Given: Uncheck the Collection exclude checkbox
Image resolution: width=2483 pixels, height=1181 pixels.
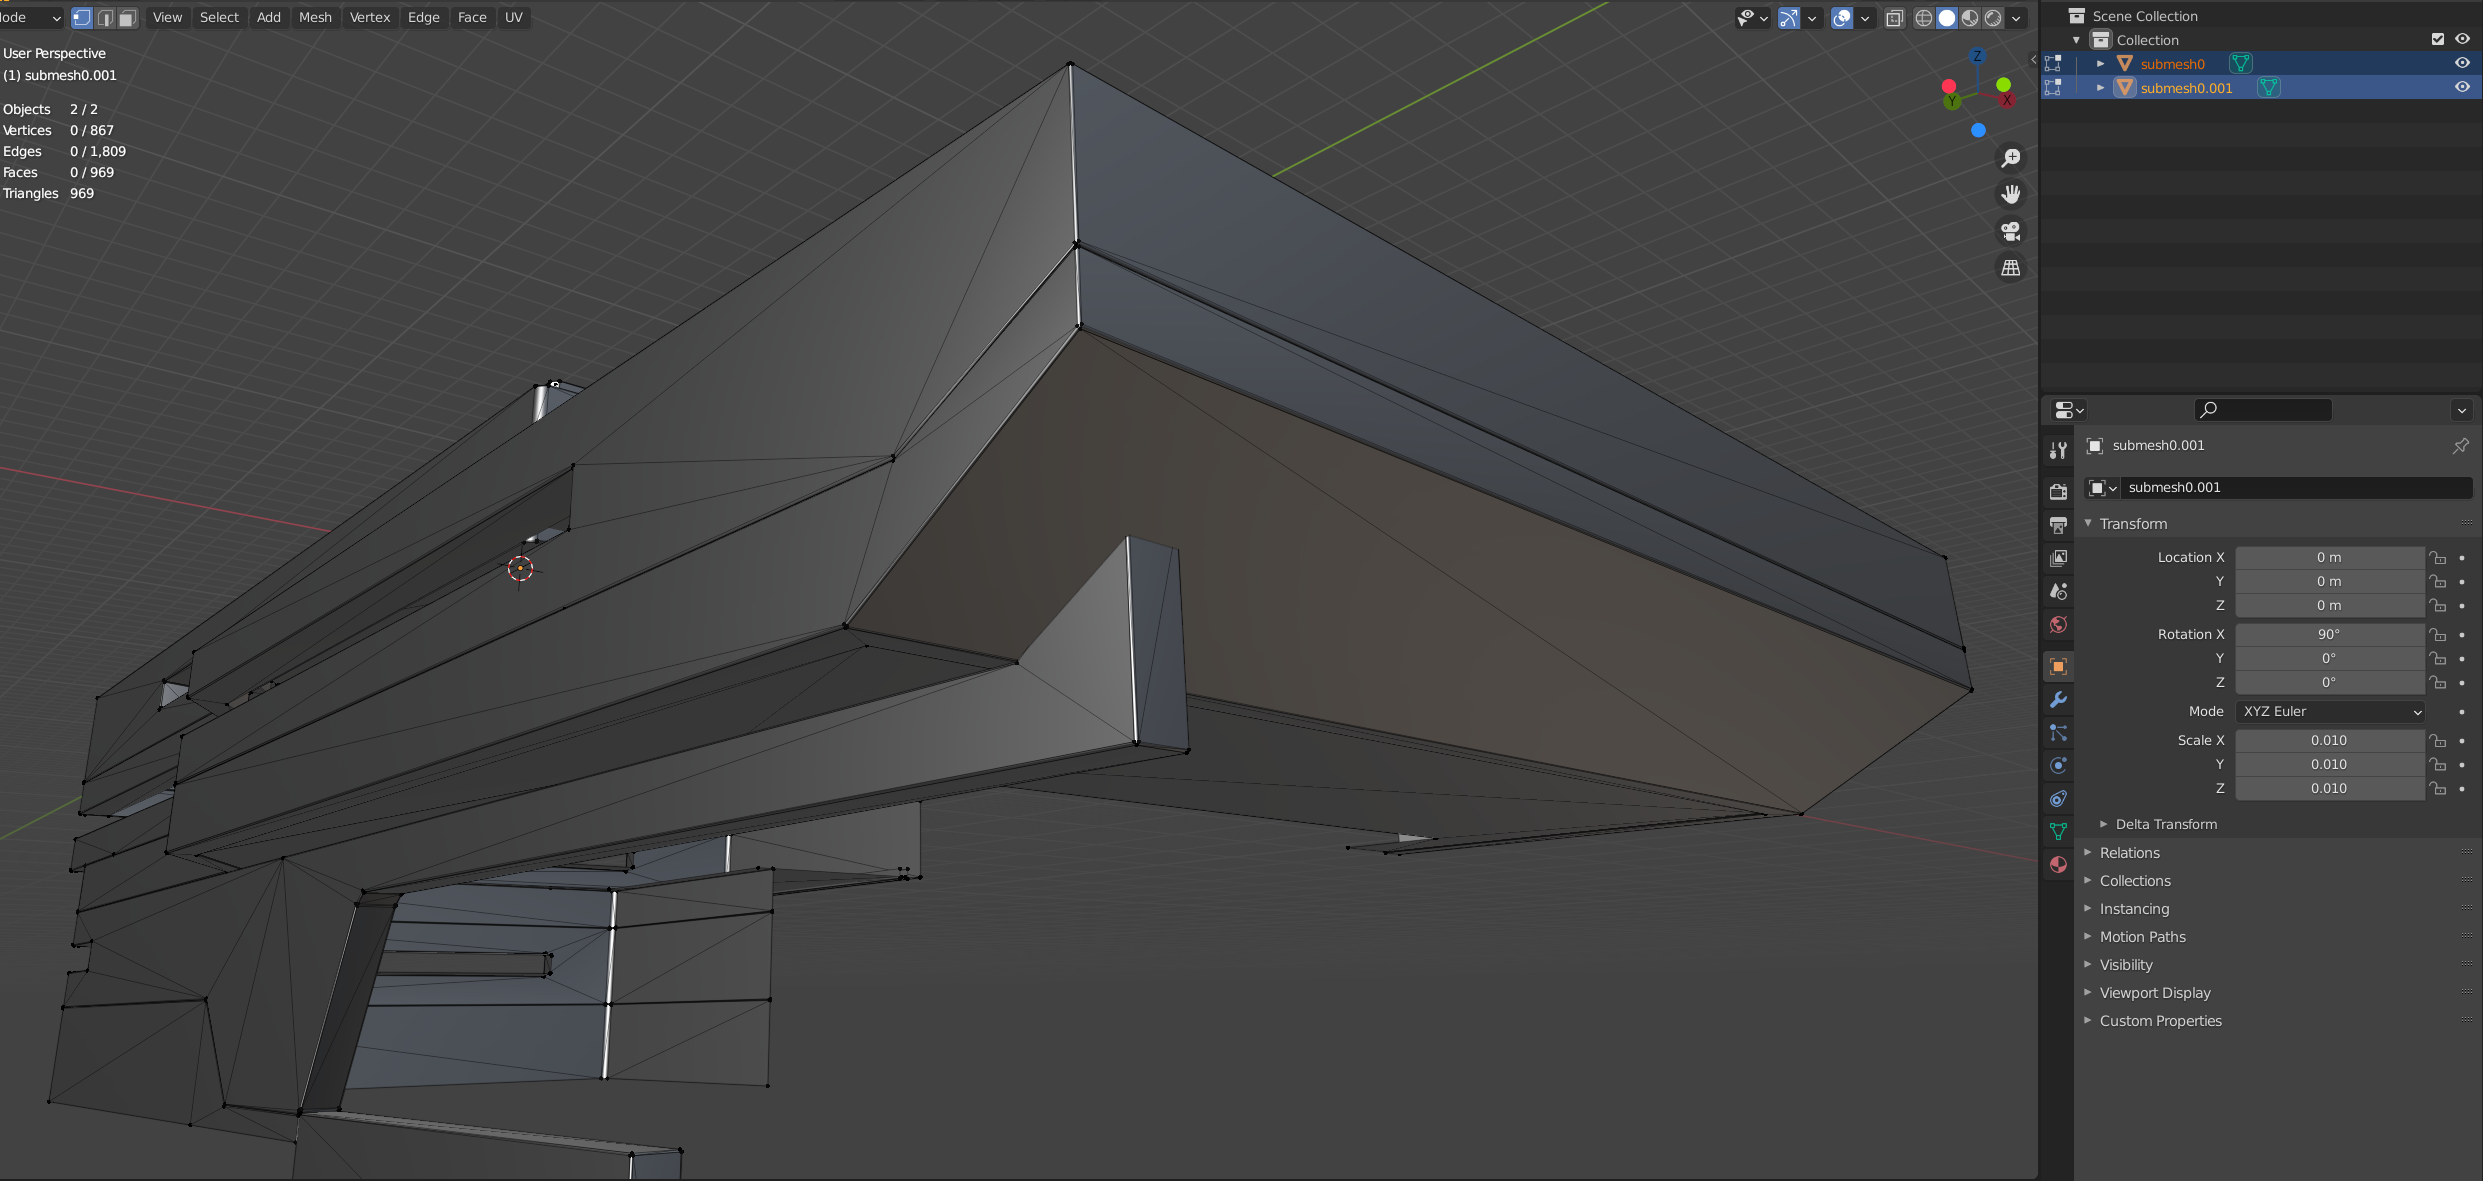Looking at the screenshot, I should (x=2438, y=40).
